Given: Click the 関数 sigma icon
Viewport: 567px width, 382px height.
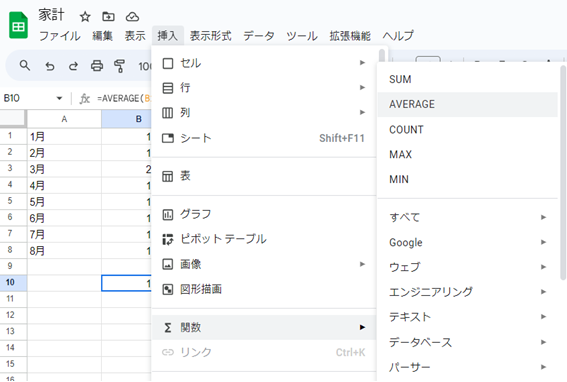Looking at the screenshot, I should click(x=168, y=327).
